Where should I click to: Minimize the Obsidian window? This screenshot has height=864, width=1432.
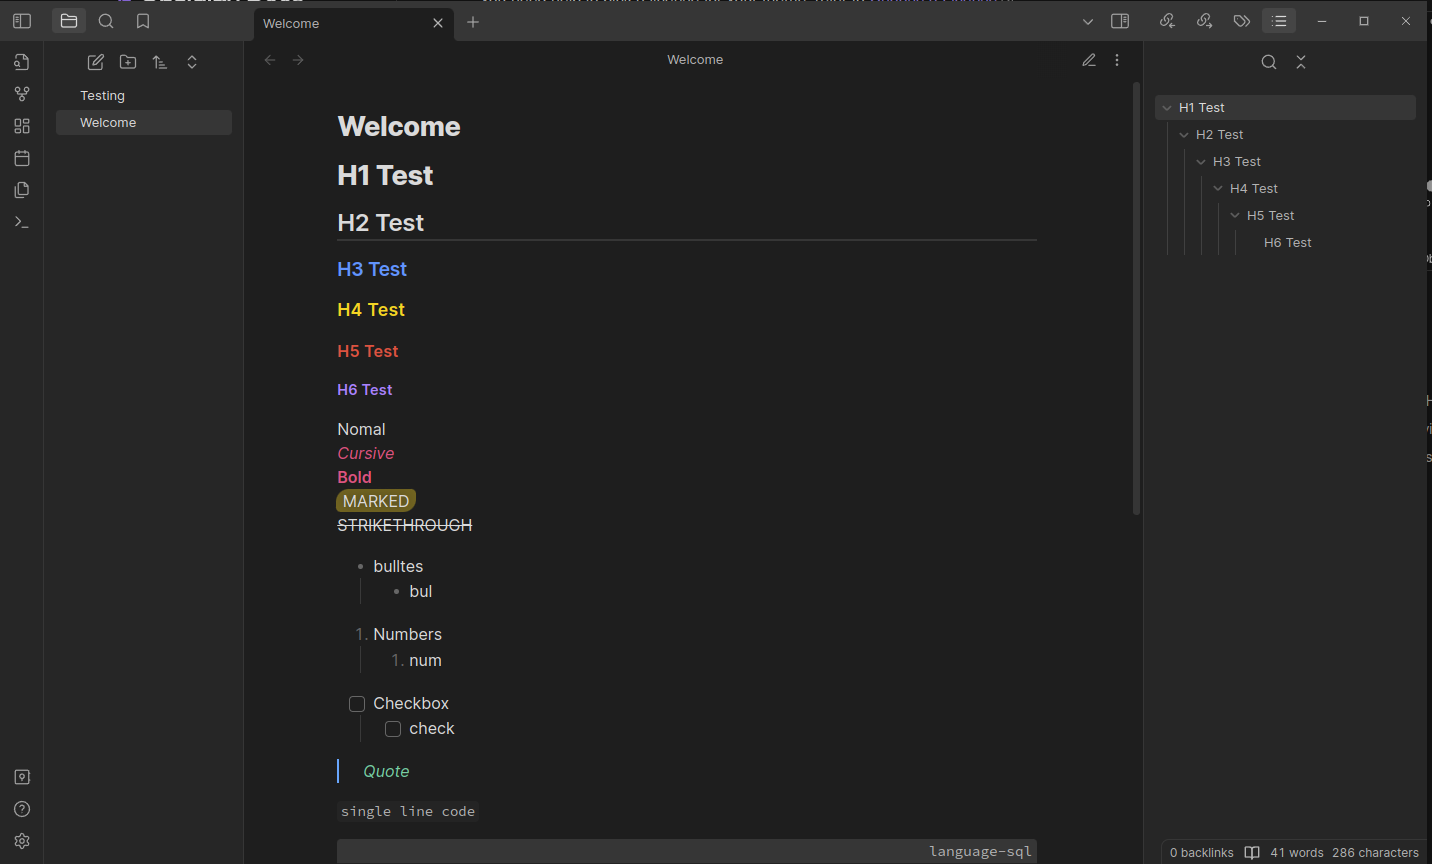[1322, 21]
